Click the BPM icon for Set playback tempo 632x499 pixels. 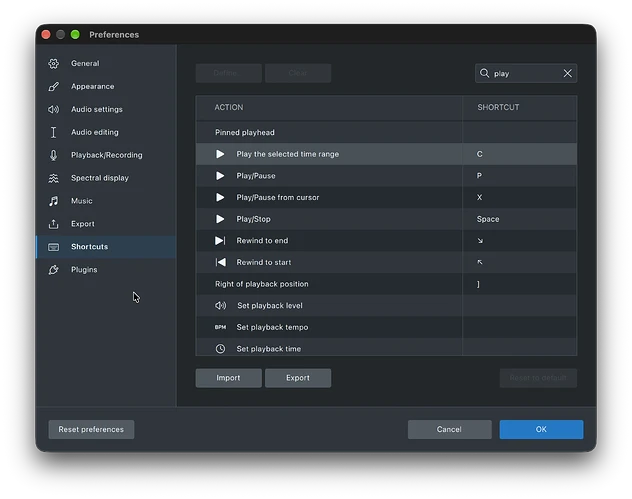pyautogui.click(x=220, y=327)
